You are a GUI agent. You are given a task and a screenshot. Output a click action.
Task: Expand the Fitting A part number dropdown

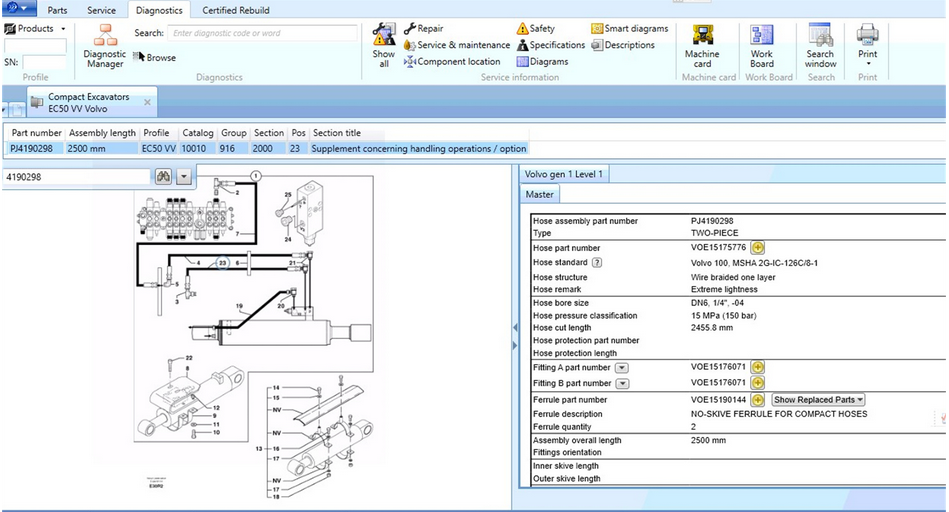point(622,367)
